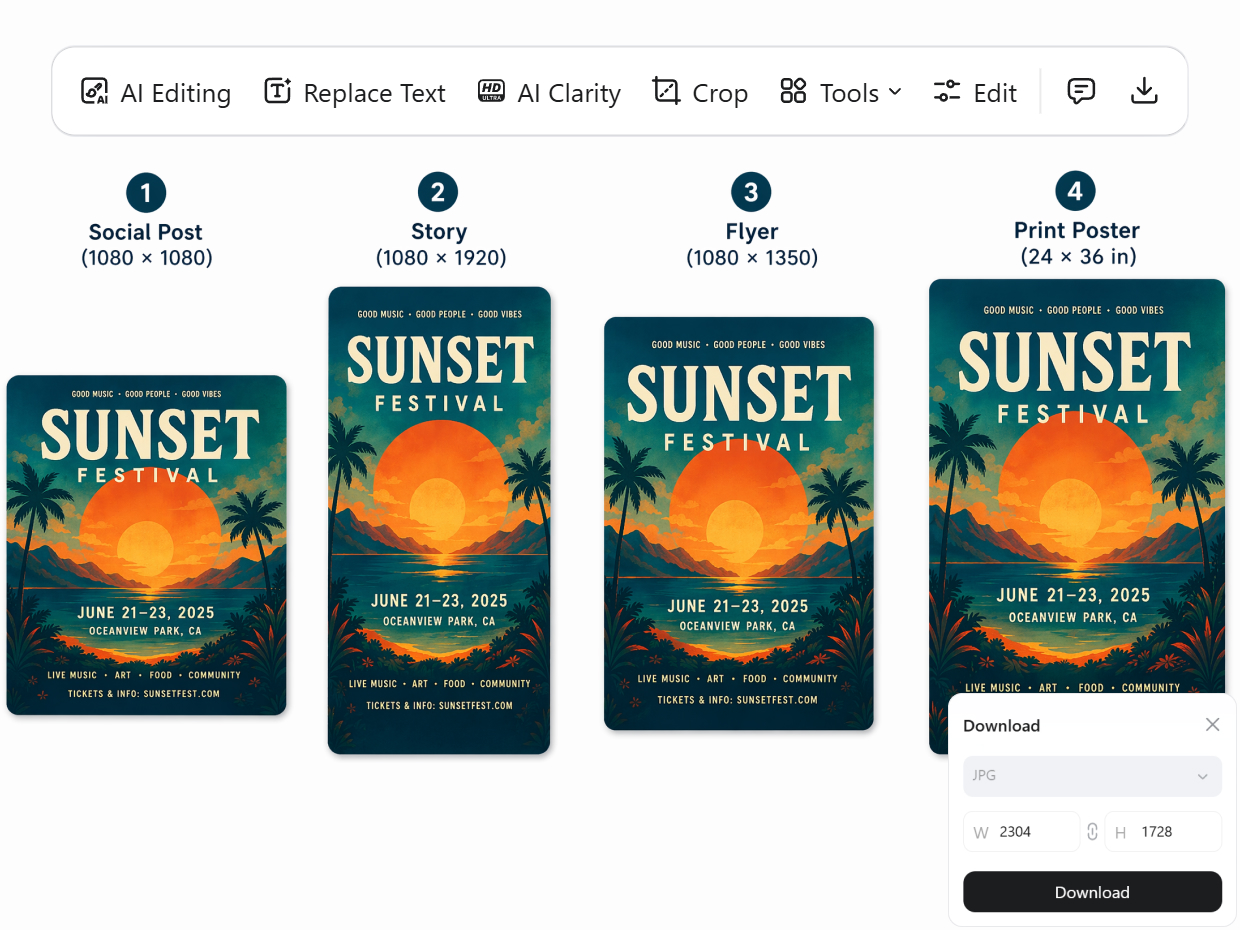Click the "(1080 × 1920)" size text
1240x930 pixels.
(x=441, y=258)
